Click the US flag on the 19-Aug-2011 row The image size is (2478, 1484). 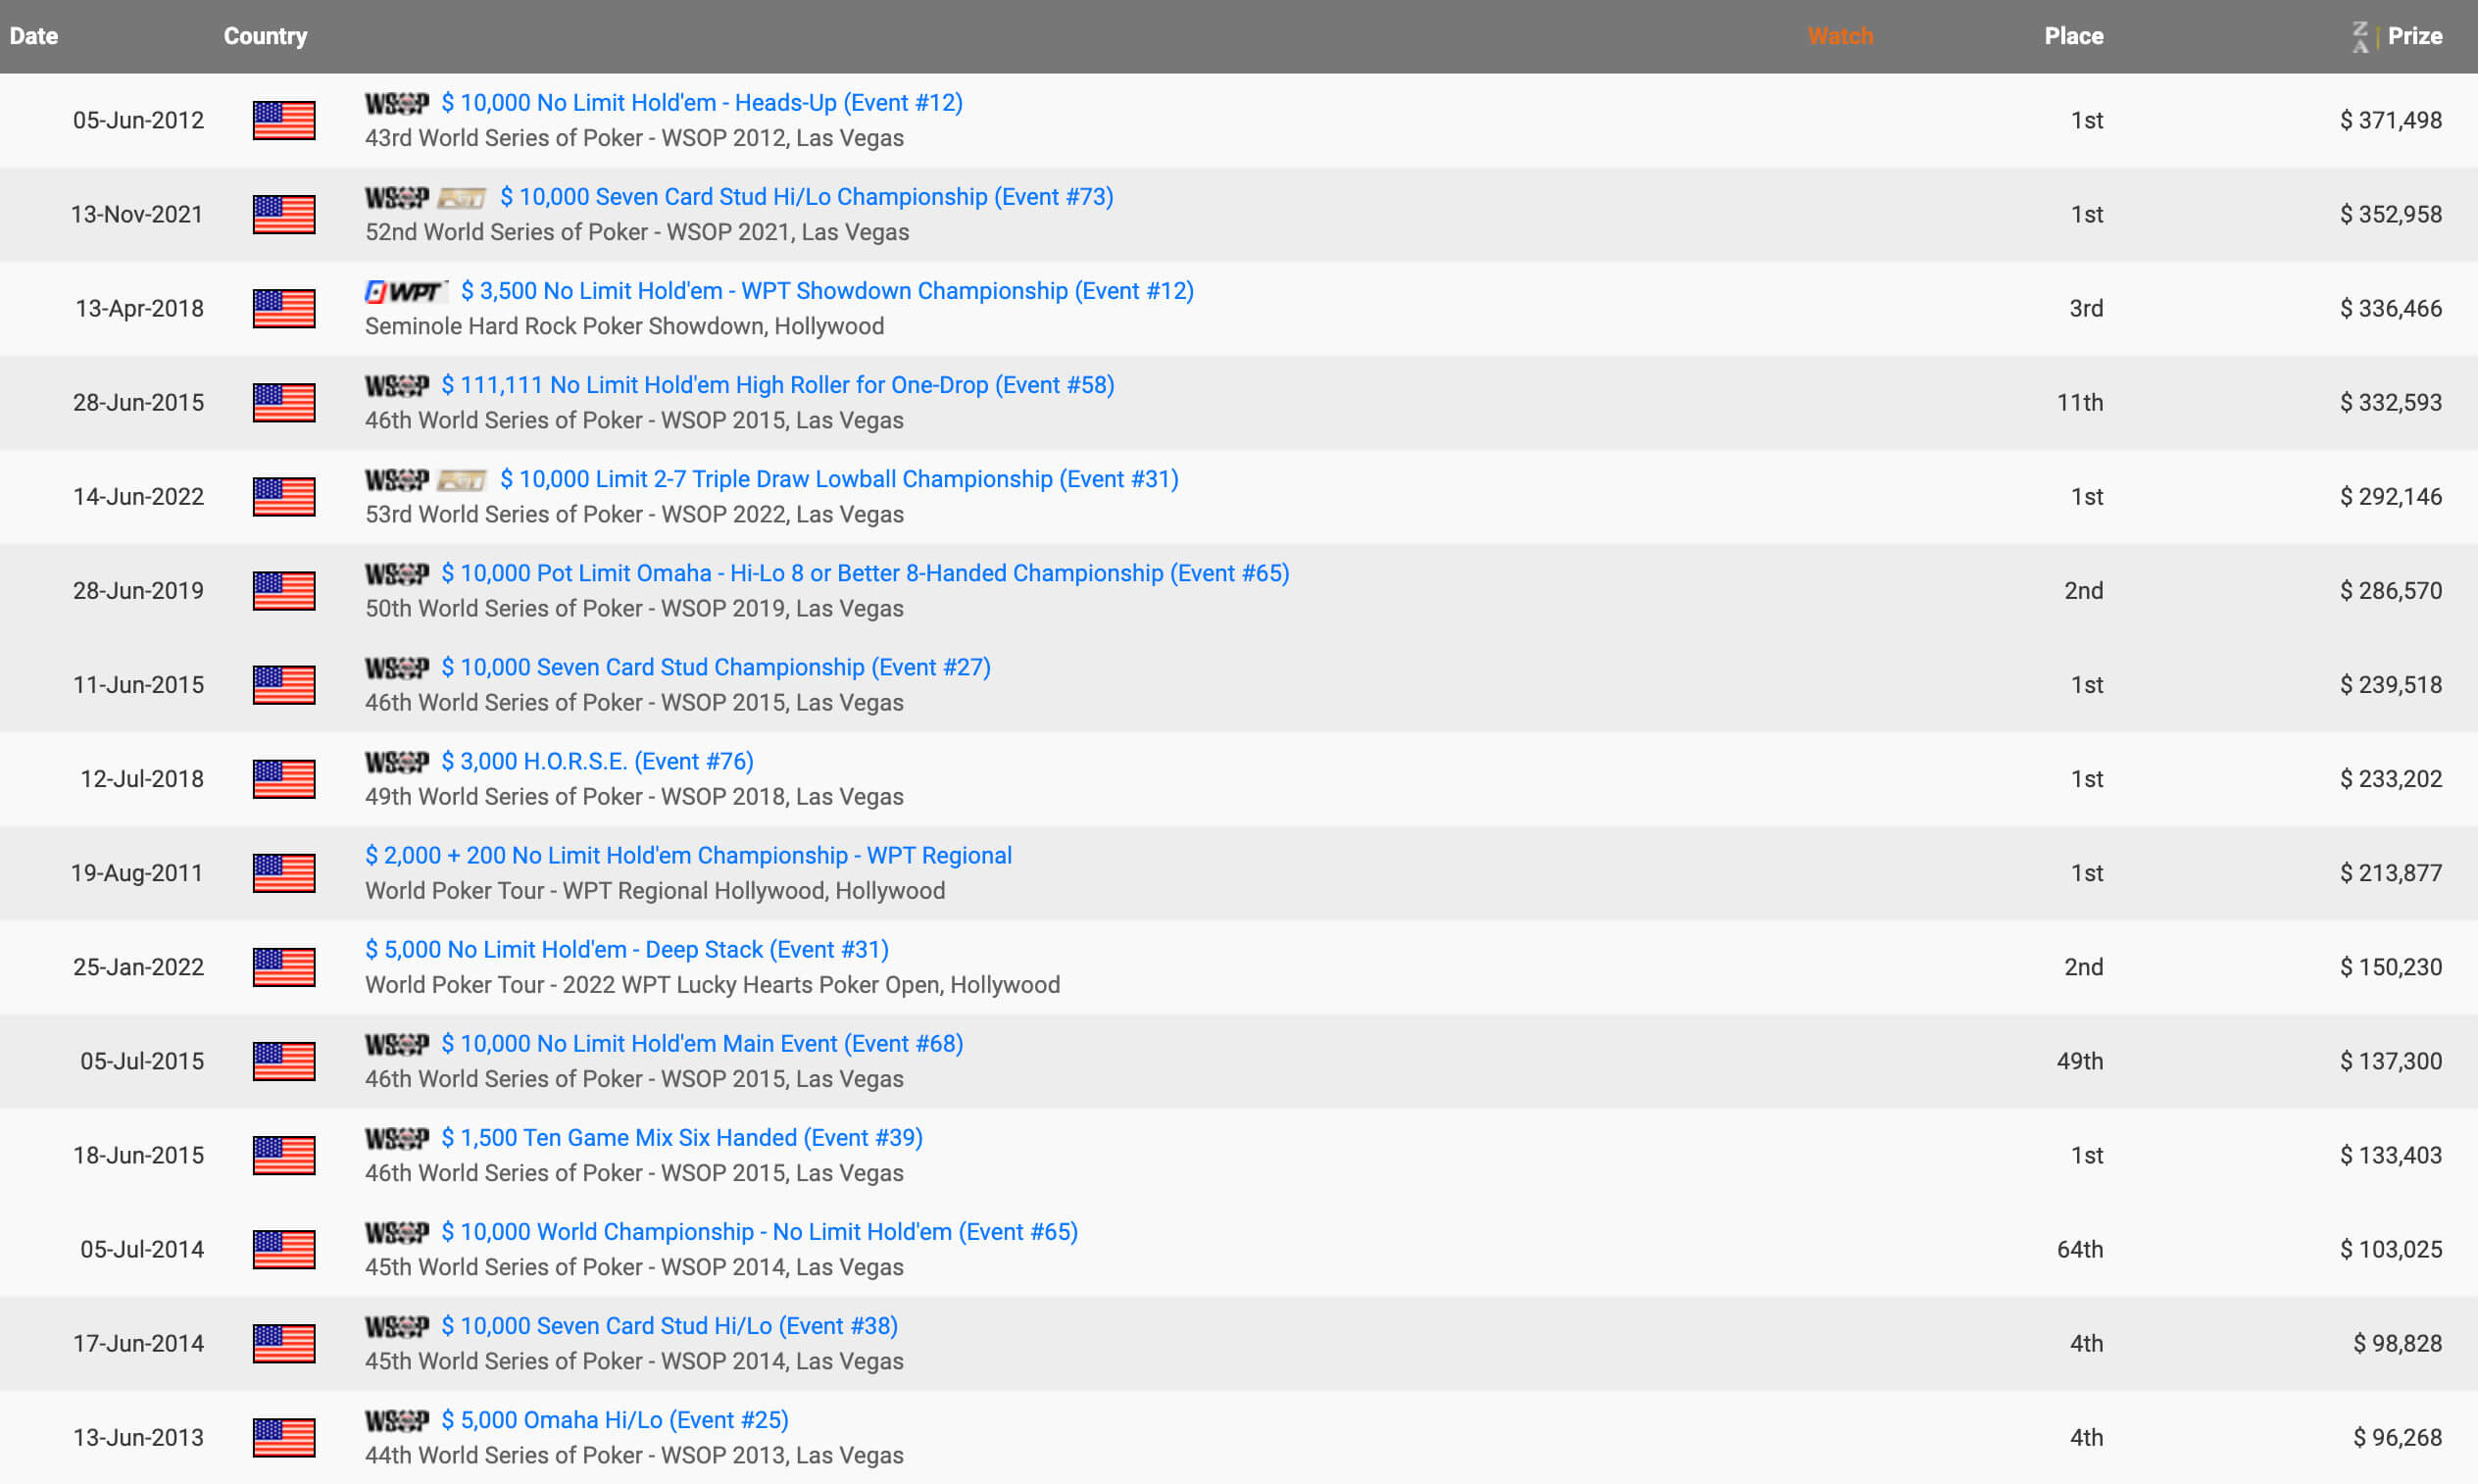[284, 873]
